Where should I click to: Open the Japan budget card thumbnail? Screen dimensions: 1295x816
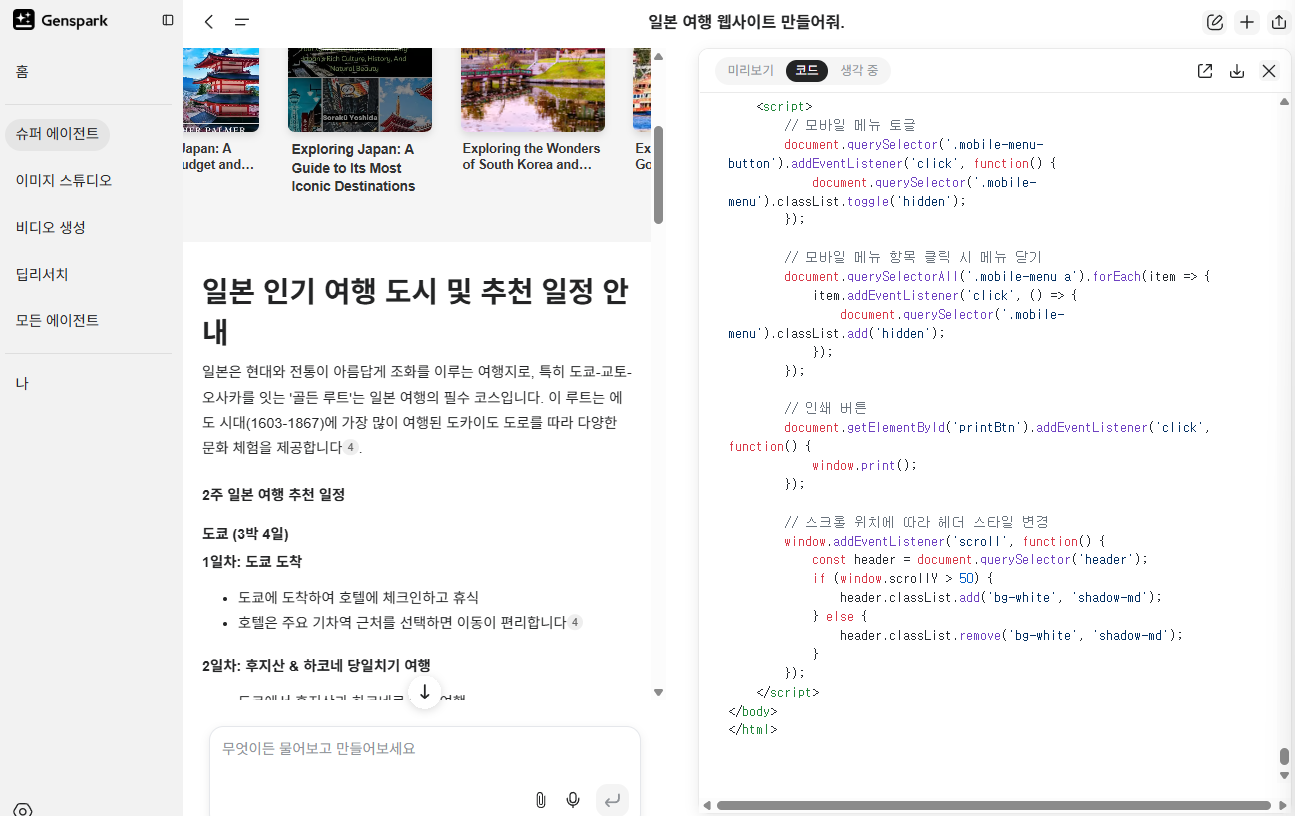click(x=221, y=90)
